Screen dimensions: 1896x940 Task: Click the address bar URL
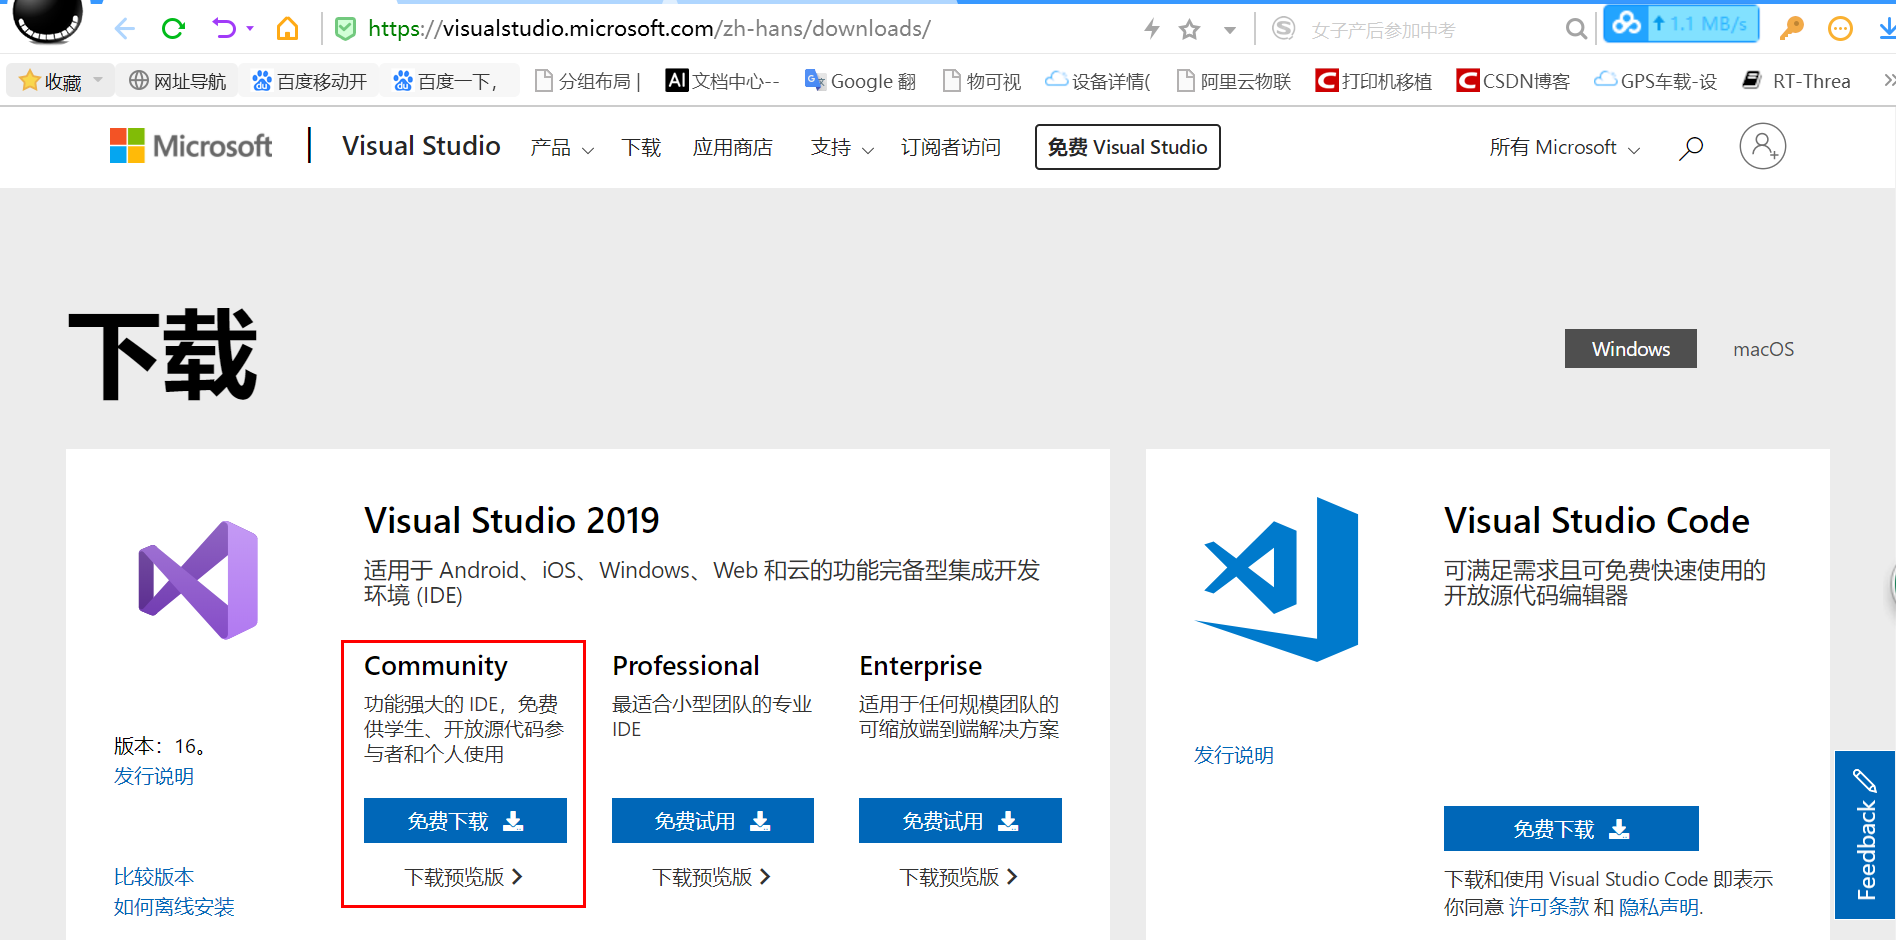(x=649, y=29)
